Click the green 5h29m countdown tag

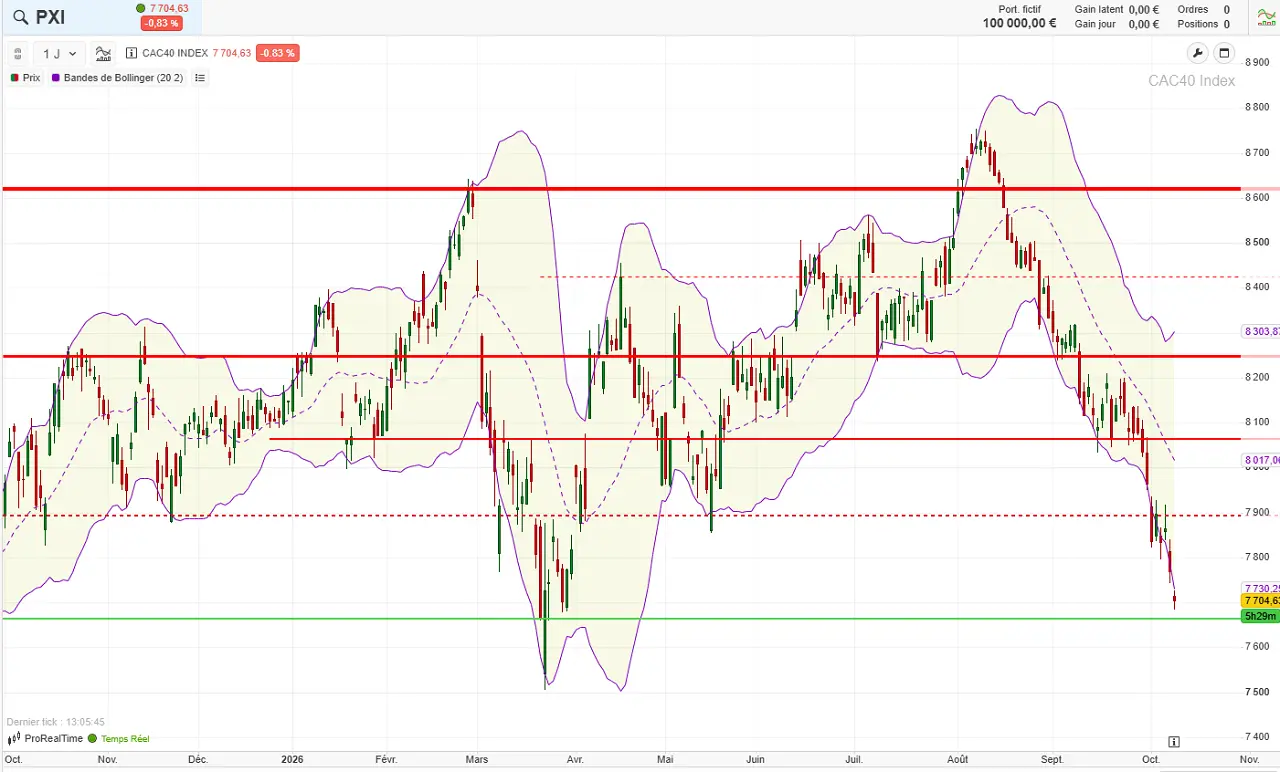(1260, 616)
